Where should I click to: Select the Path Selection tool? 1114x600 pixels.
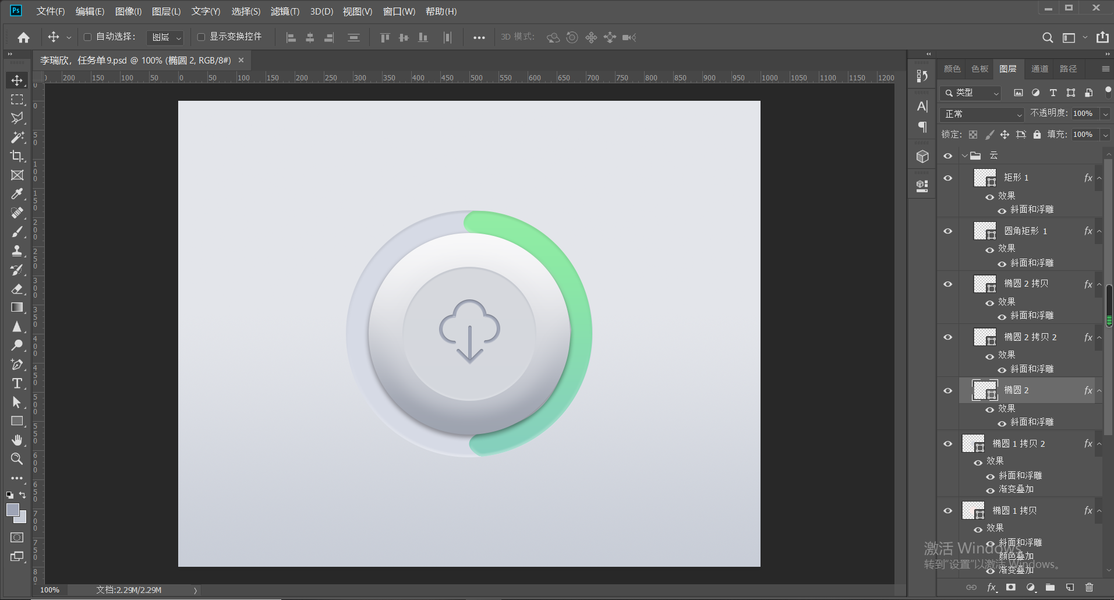17,402
